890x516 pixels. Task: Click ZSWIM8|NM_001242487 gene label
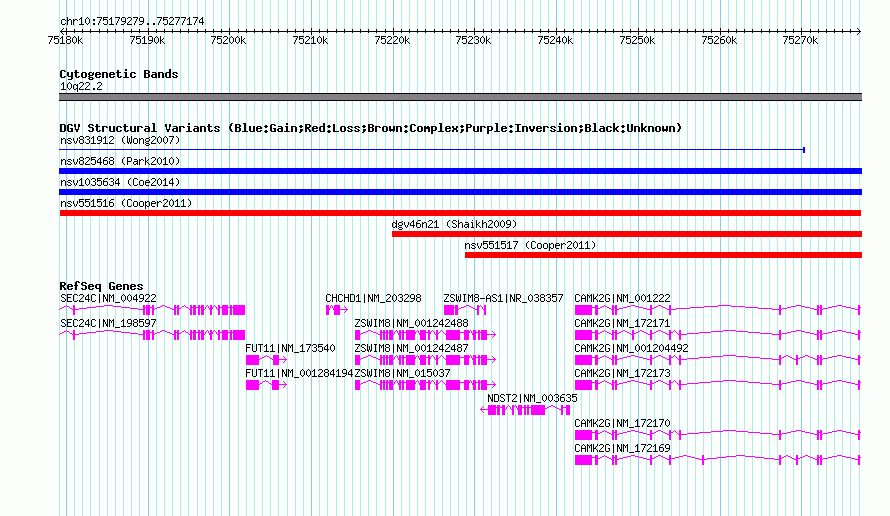click(x=412, y=348)
